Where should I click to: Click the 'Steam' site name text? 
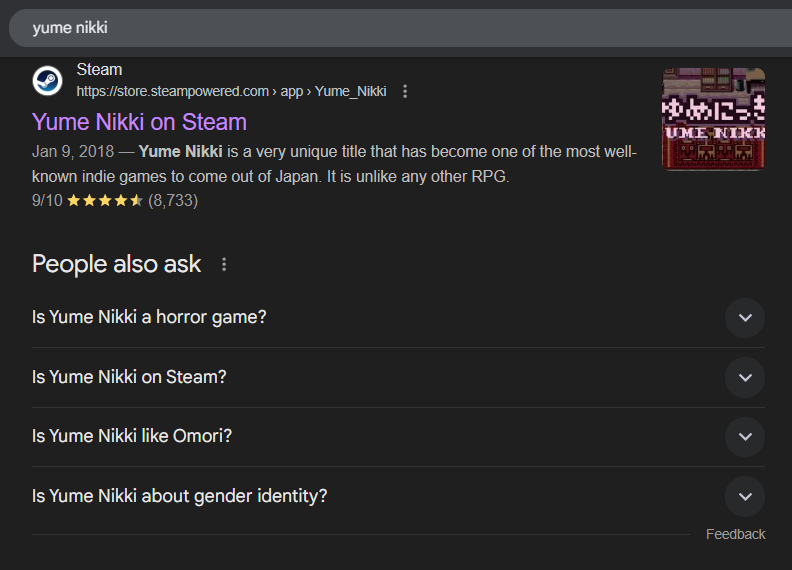(x=99, y=70)
